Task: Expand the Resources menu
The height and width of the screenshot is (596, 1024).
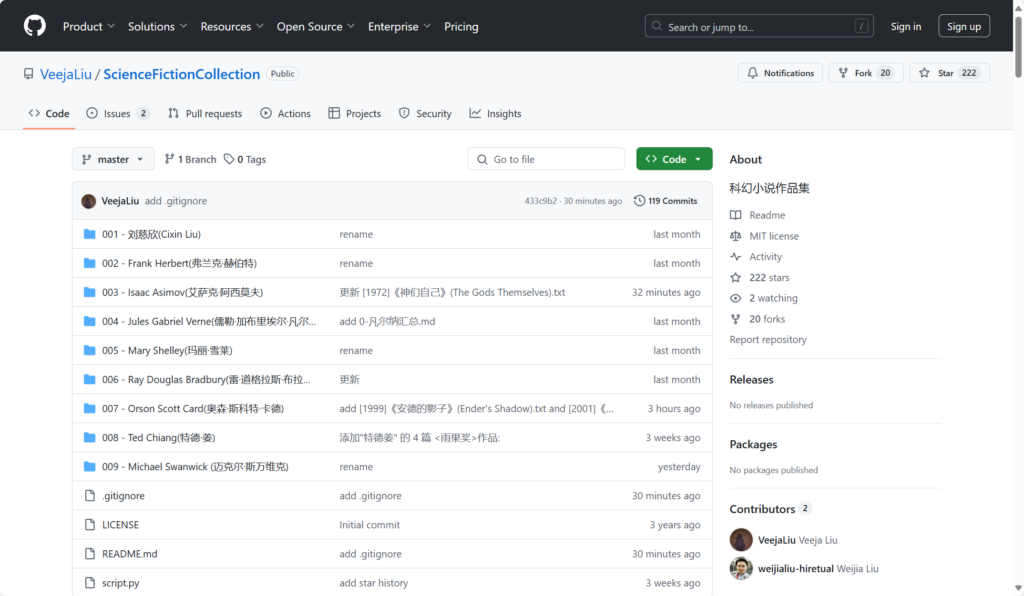Action: click(x=232, y=26)
